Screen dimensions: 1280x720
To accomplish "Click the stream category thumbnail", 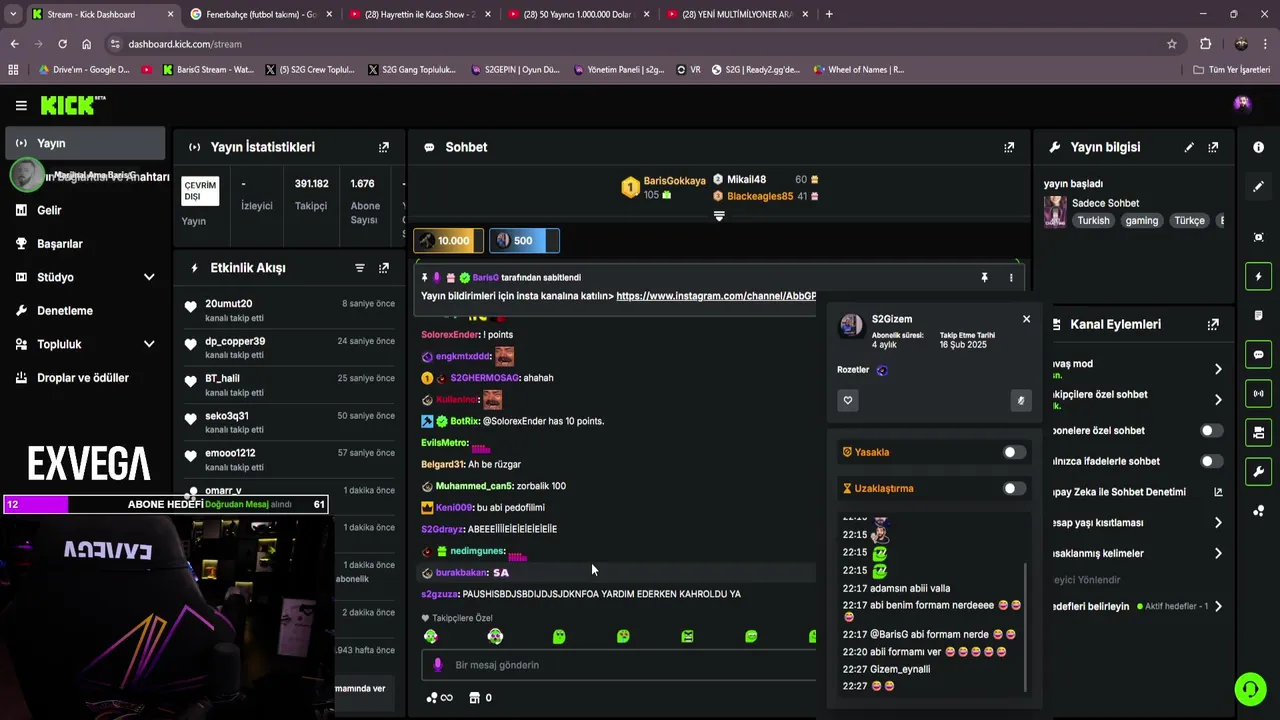I will [1055, 211].
